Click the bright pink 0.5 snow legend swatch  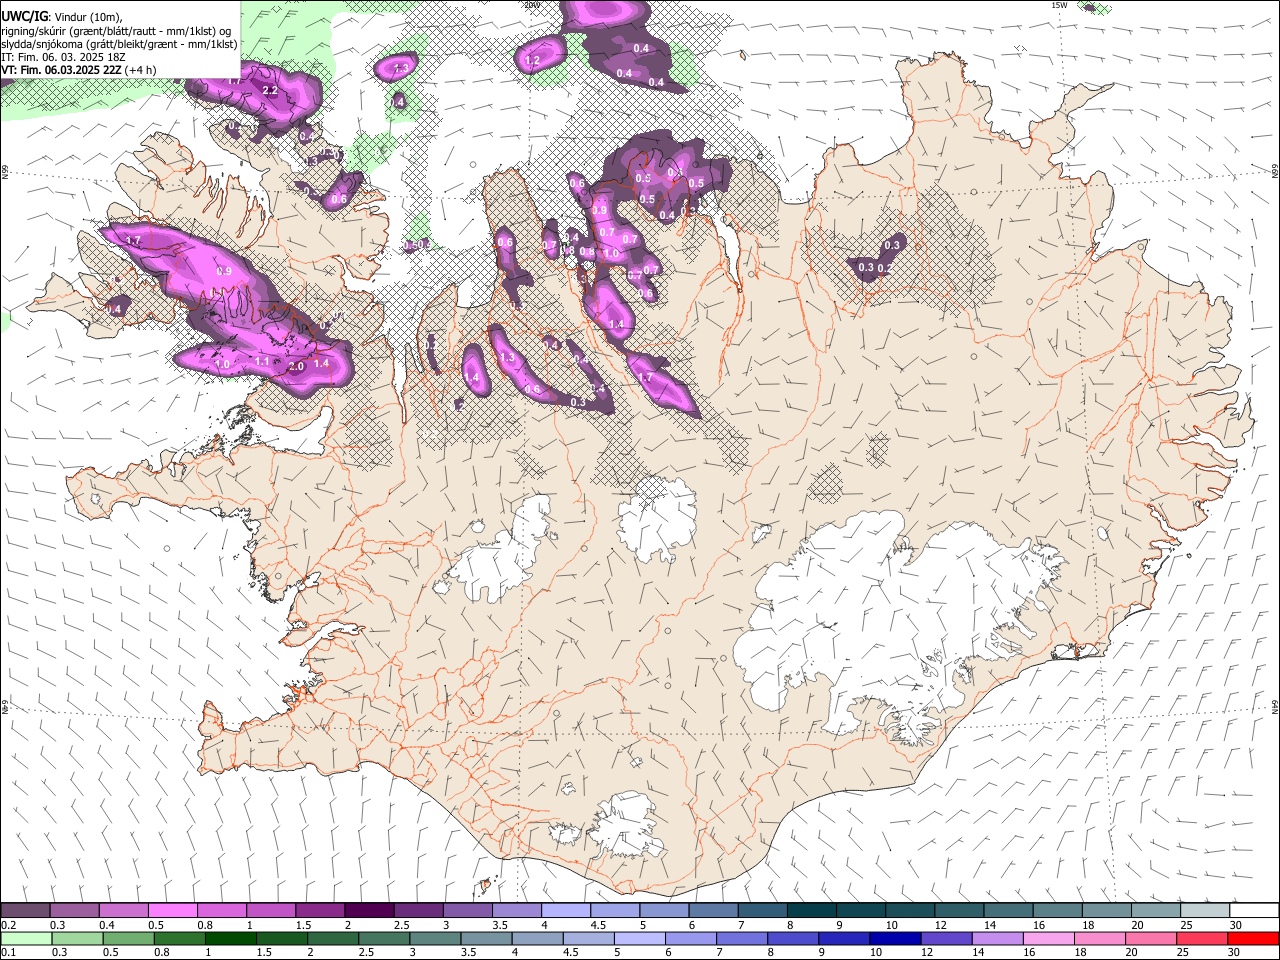[172, 910]
